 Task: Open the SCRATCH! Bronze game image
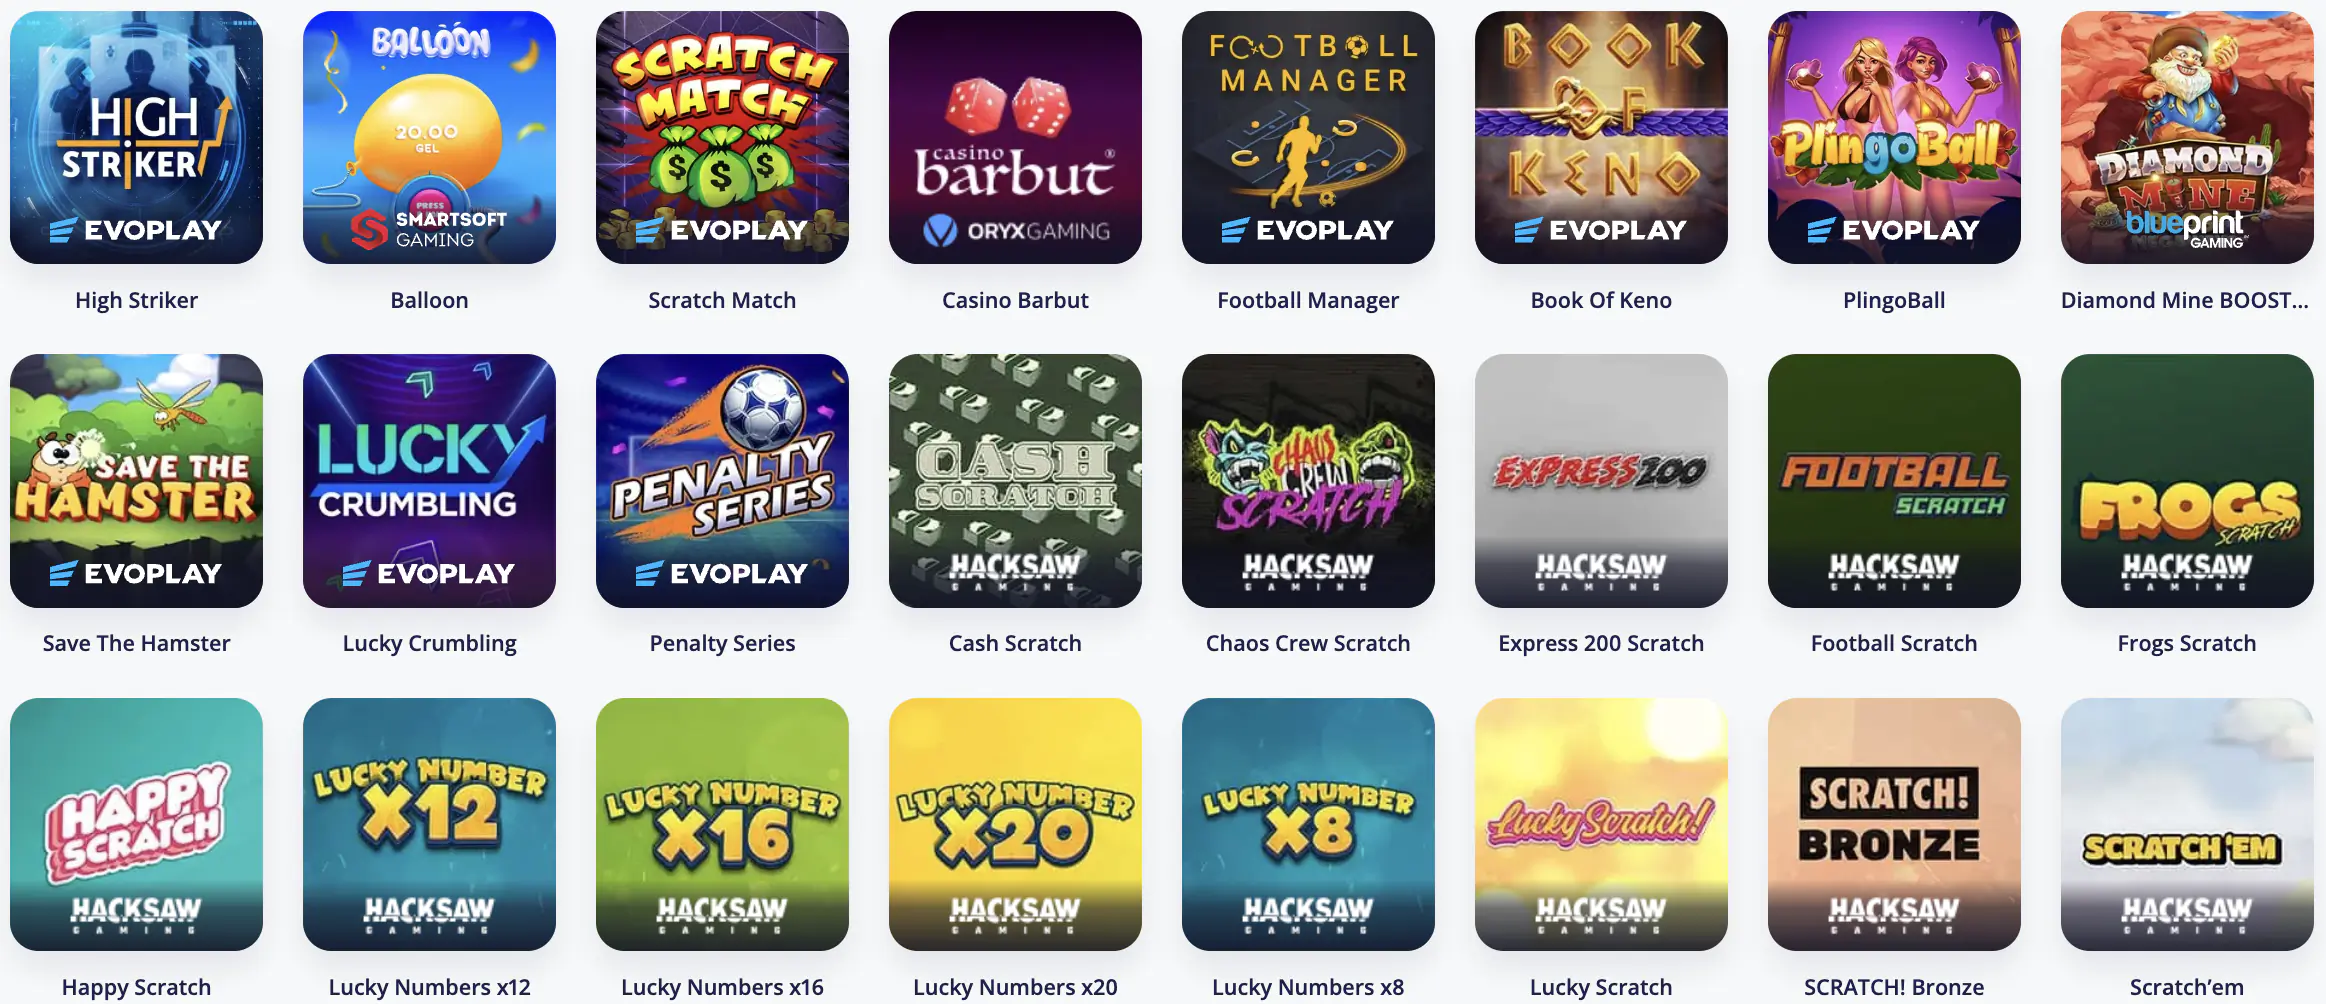pyautogui.click(x=1895, y=824)
